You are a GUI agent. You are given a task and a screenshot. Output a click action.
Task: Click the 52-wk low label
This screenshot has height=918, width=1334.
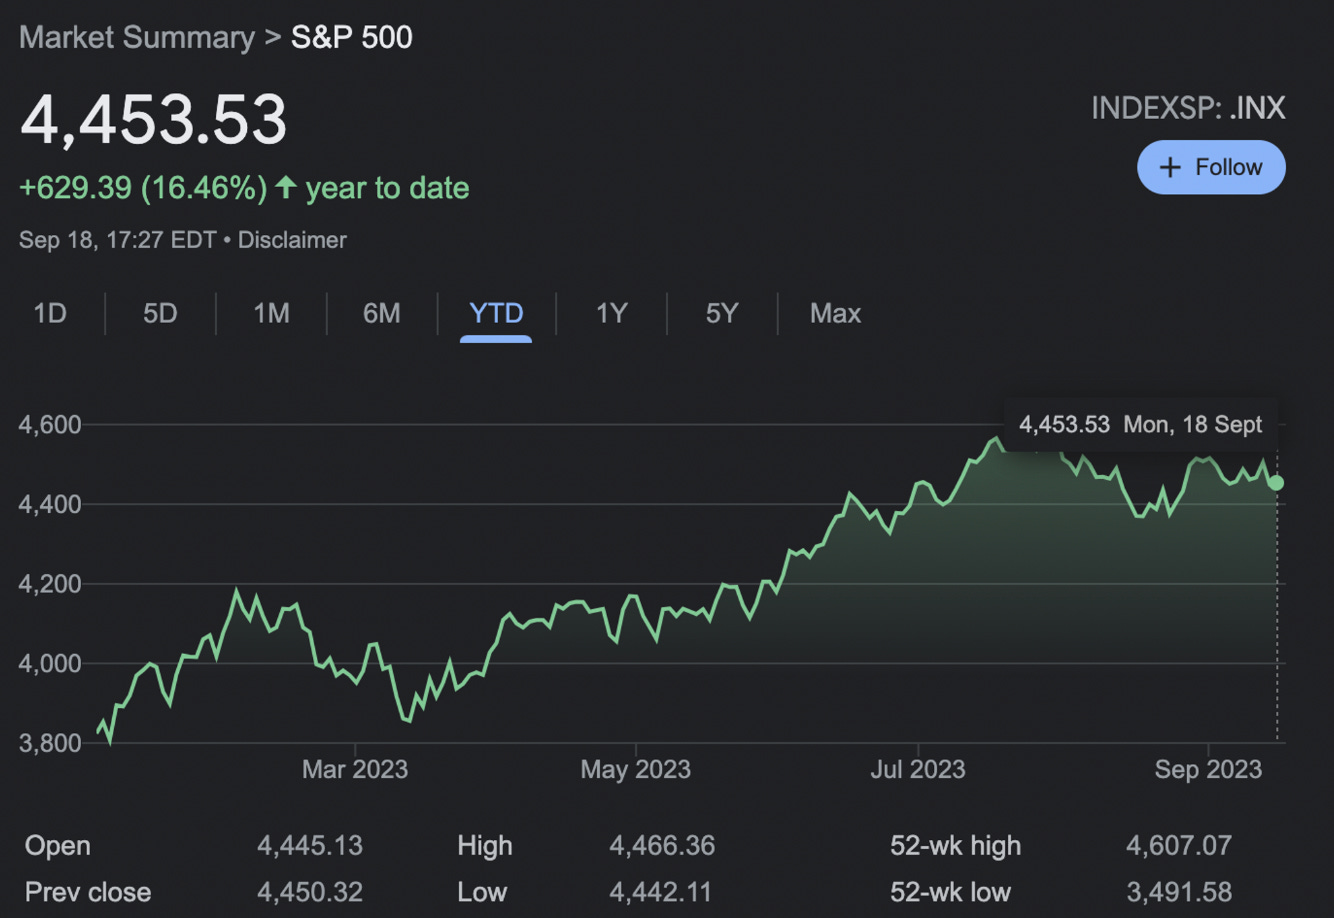[x=951, y=892]
